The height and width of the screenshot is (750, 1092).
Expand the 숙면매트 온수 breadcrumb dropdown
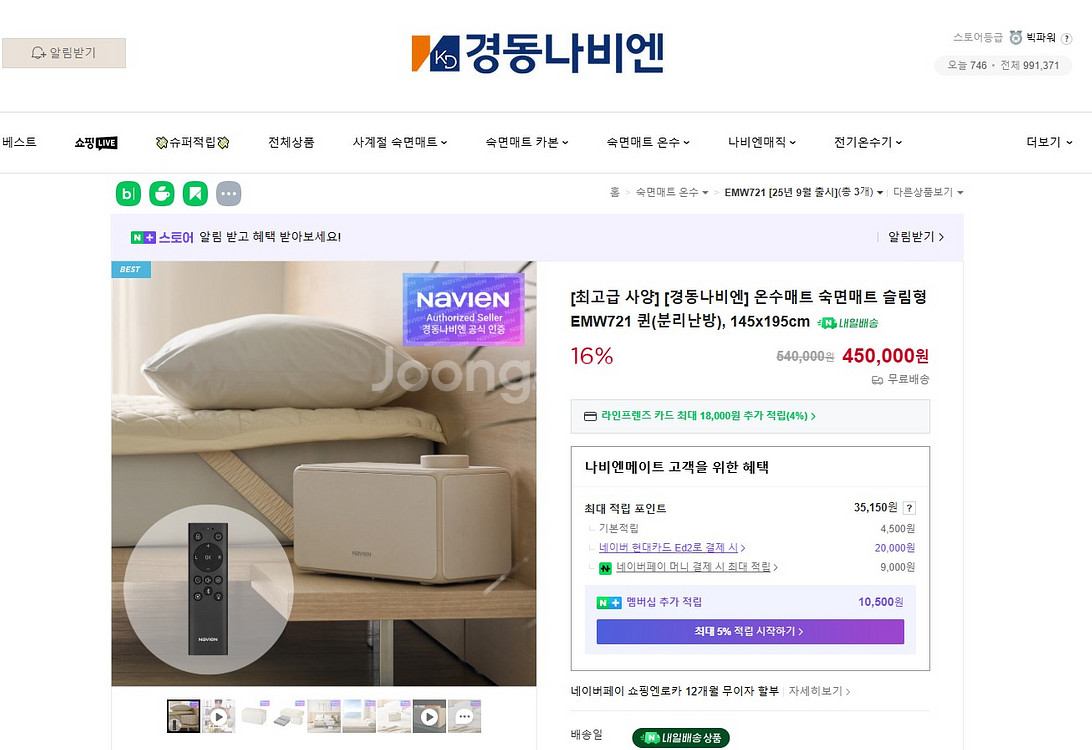tap(672, 192)
